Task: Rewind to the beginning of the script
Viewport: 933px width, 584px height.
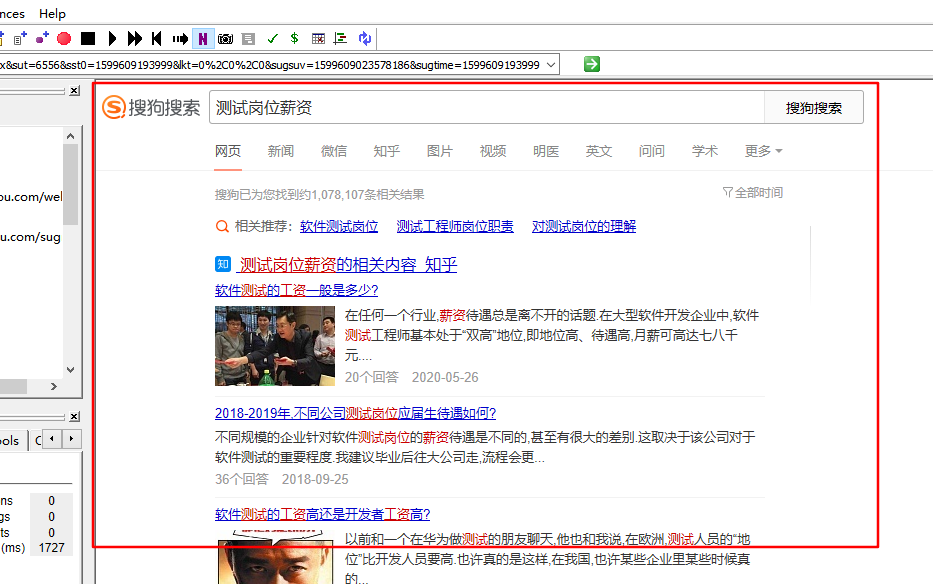Action: tap(156, 38)
